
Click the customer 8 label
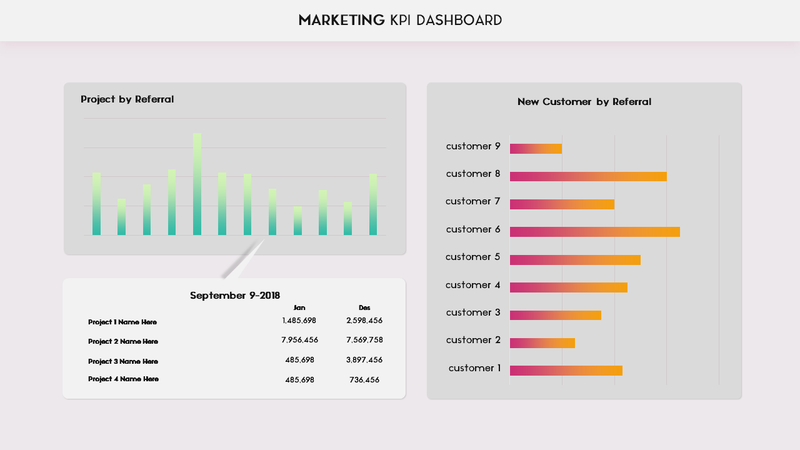click(x=473, y=174)
